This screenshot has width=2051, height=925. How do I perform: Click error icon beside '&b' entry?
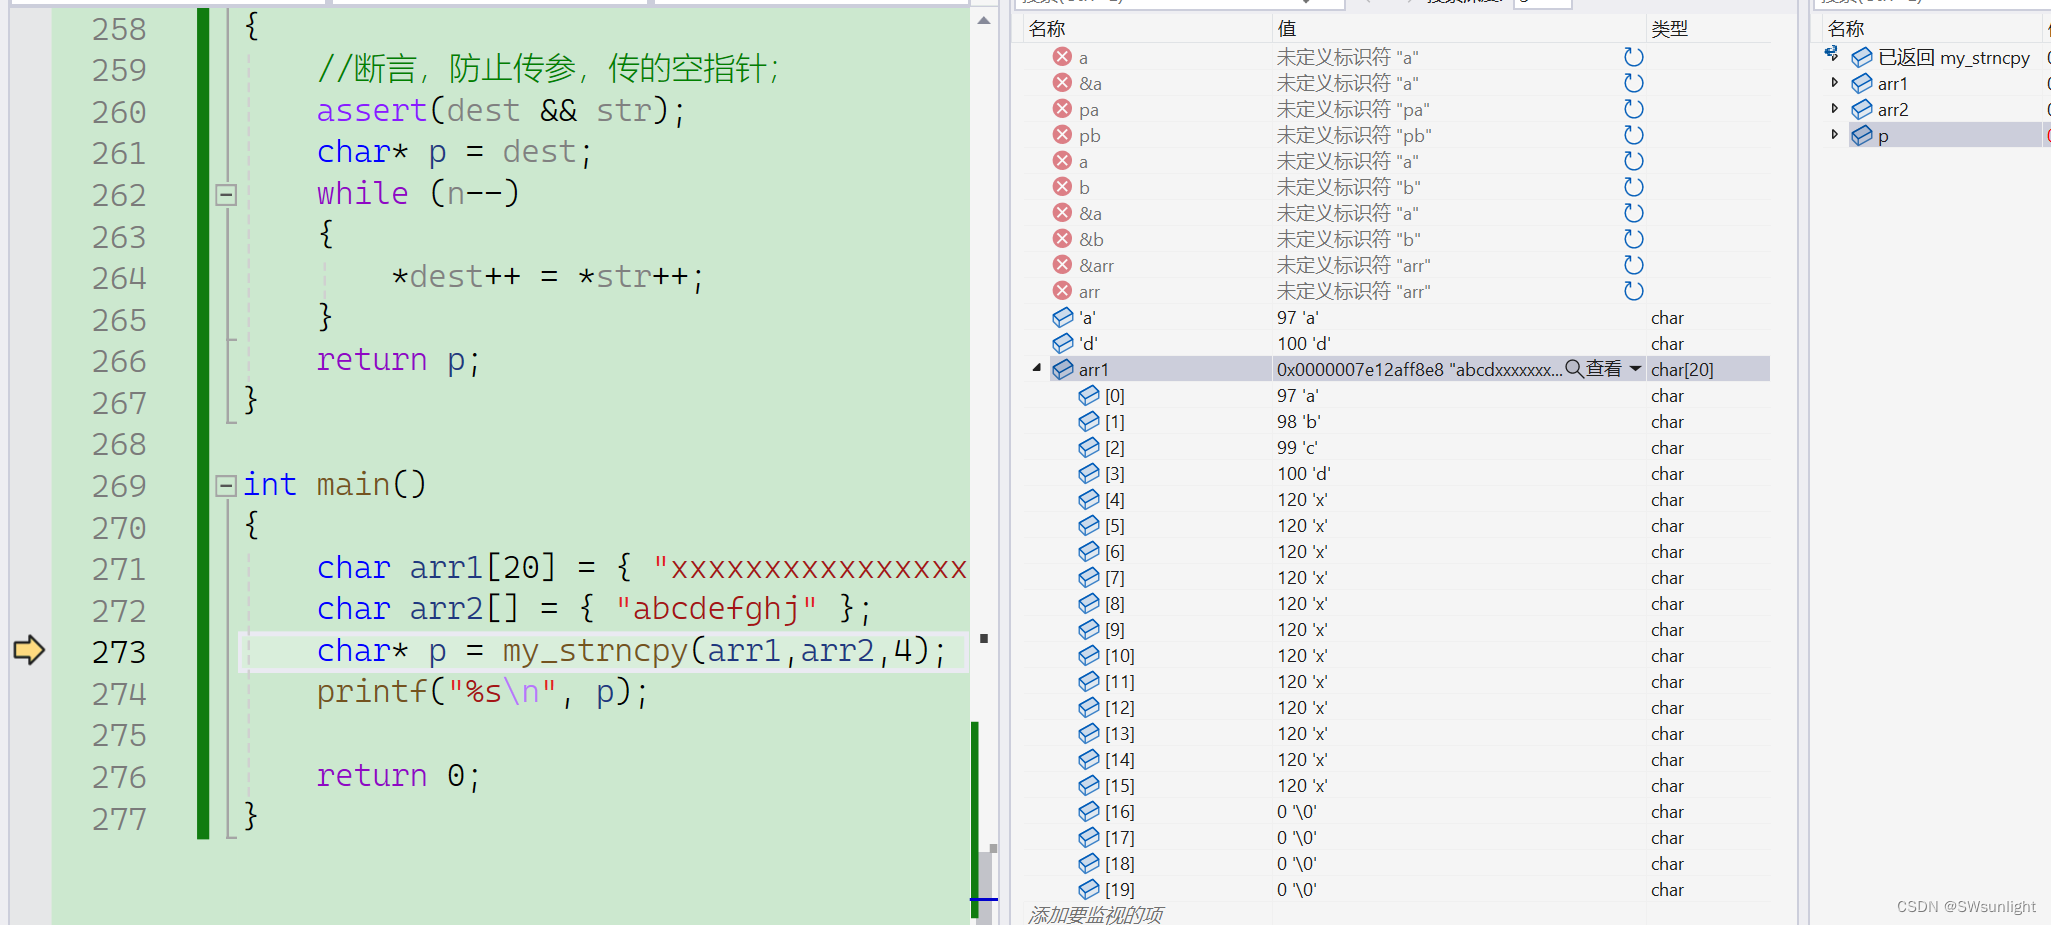[1062, 239]
